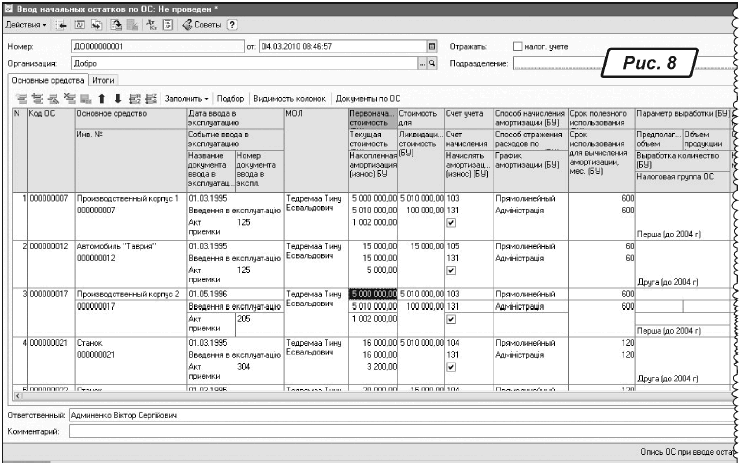
Task: Select the Основные средства tab
Action: click(x=45, y=79)
